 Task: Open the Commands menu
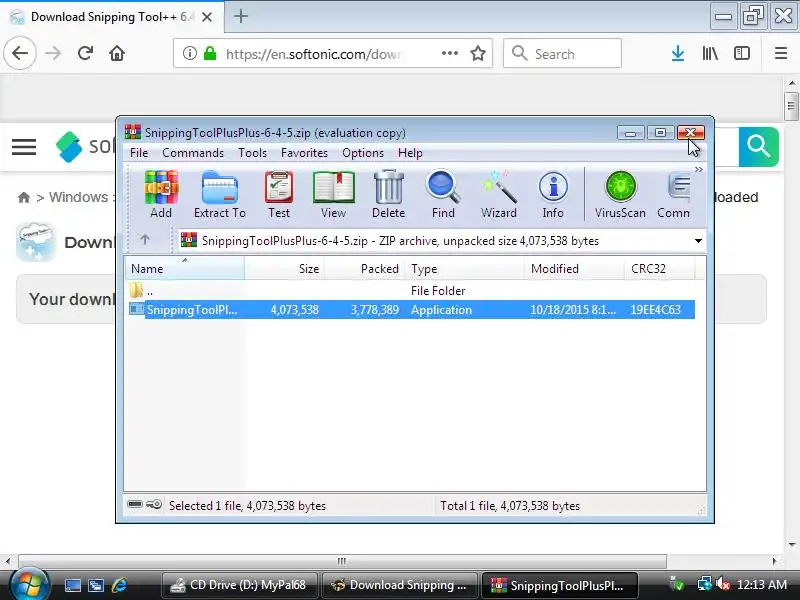pos(193,153)
